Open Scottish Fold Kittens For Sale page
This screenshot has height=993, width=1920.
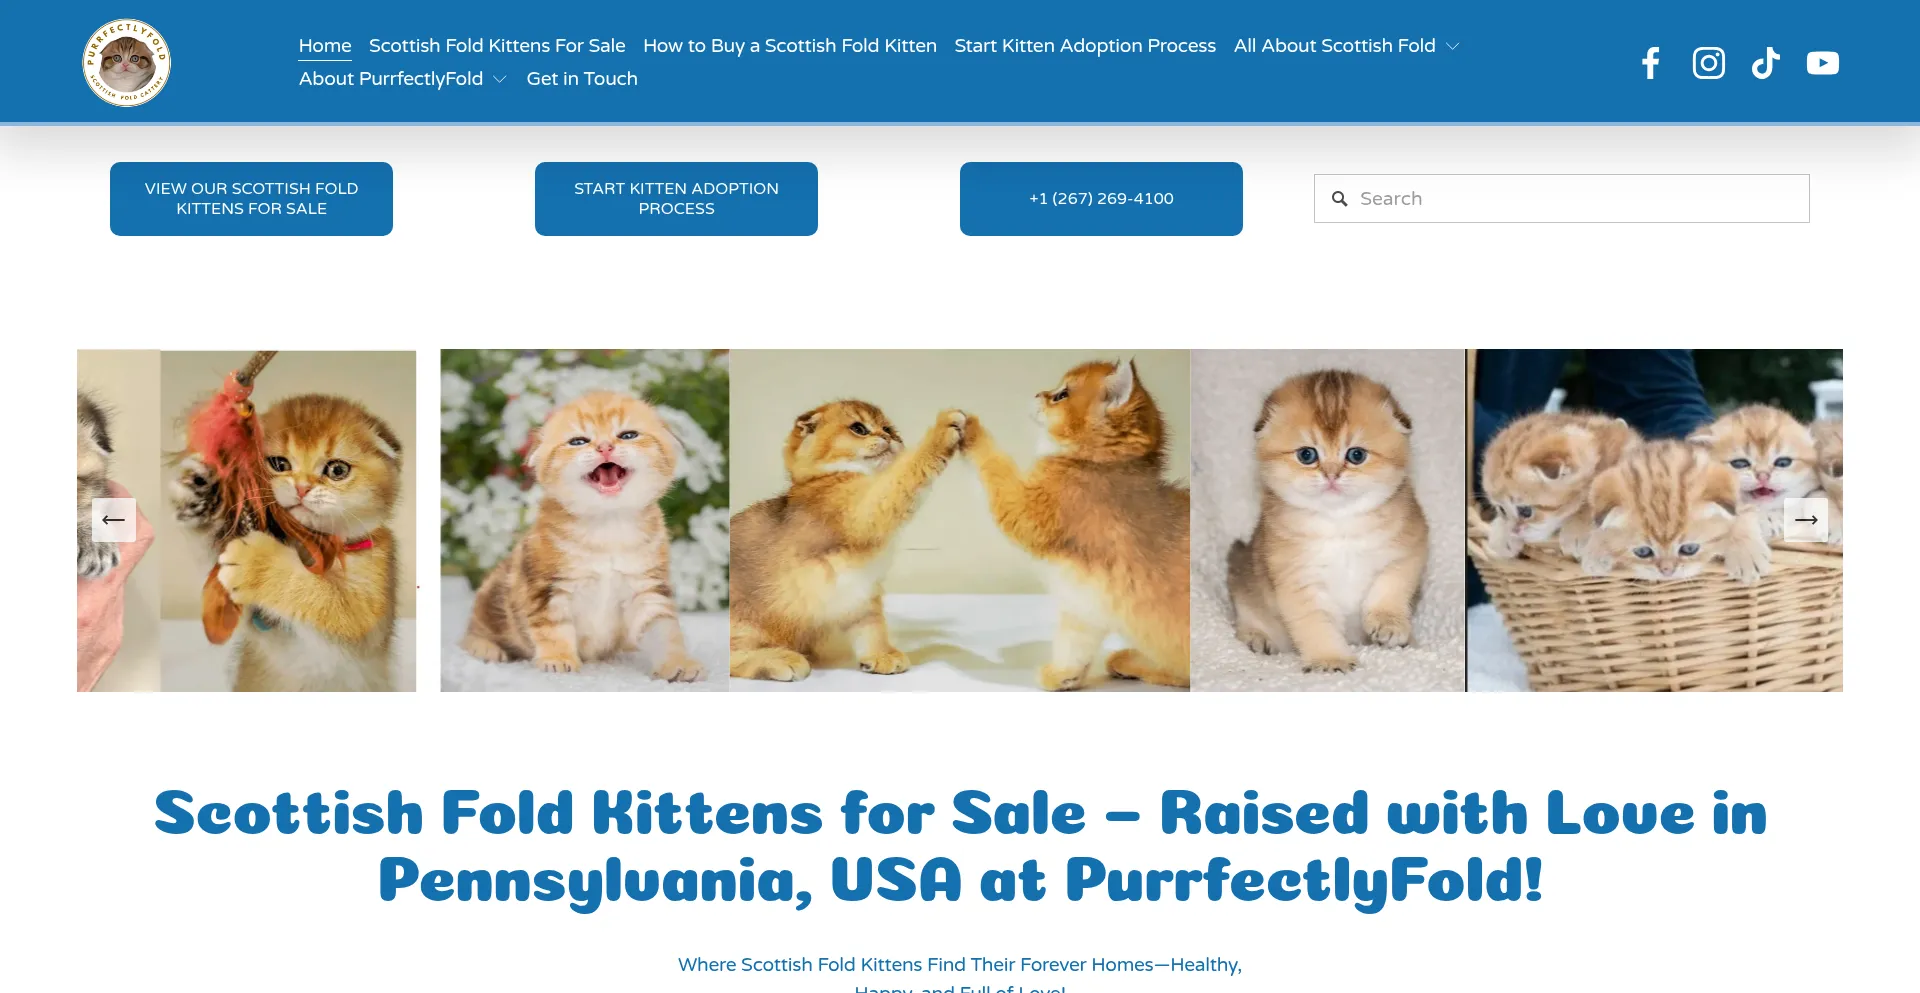click(497, 46)
